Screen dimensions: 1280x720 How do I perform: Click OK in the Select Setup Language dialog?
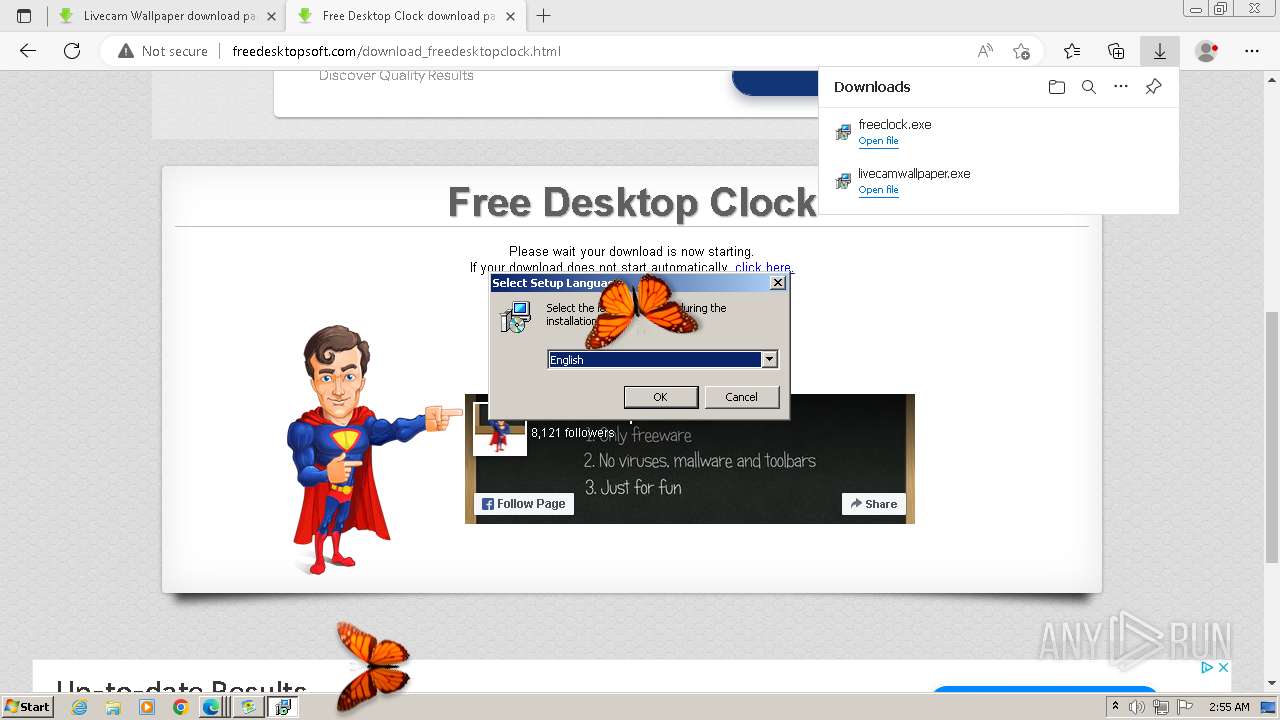pos(661,397)
